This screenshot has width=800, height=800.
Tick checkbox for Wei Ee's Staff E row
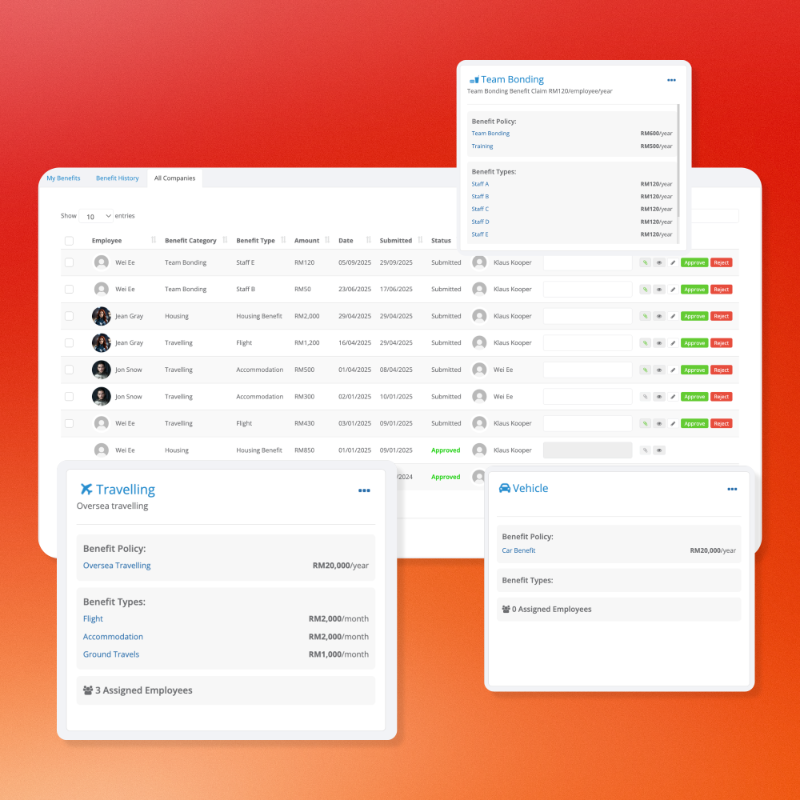69,262
